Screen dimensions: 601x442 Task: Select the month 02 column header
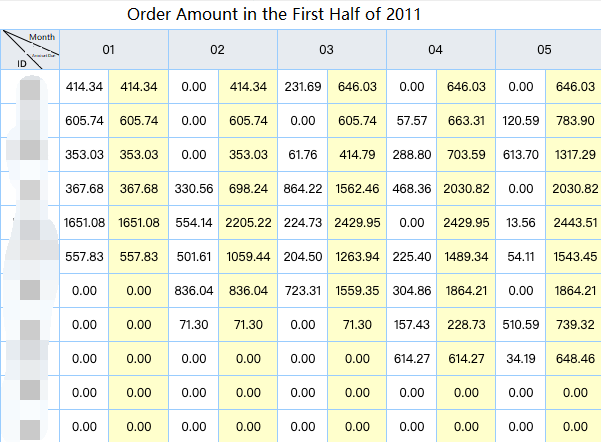(218, 49)
